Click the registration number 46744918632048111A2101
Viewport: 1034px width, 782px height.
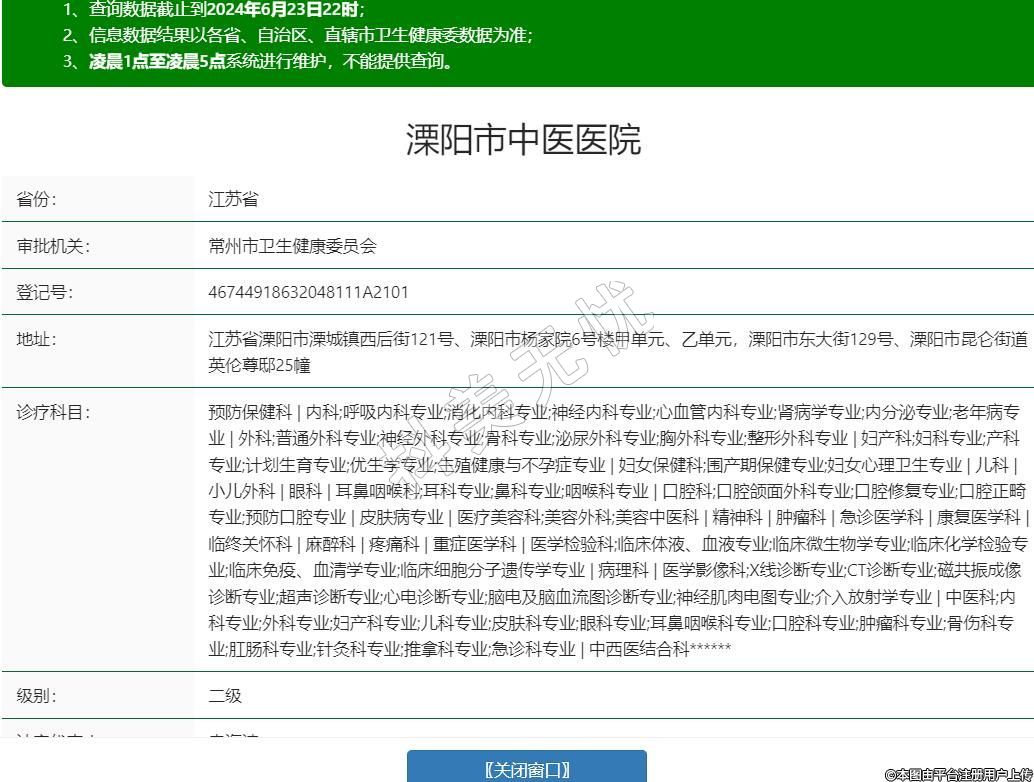click(x=308, y=293)
